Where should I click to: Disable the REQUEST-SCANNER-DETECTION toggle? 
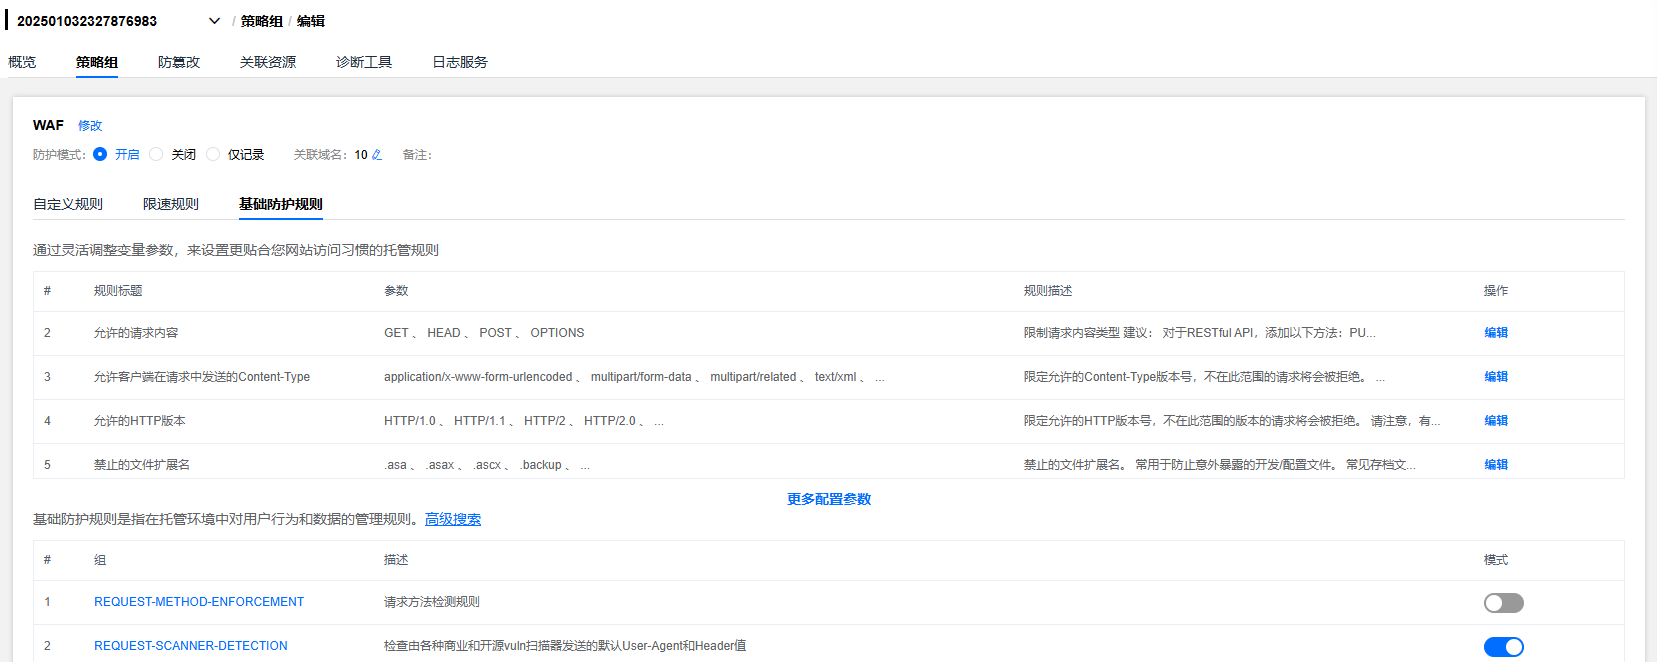(1503, 647)
